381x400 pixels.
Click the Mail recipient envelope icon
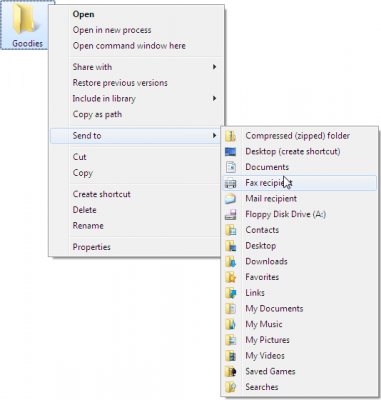tap(230, 199)
